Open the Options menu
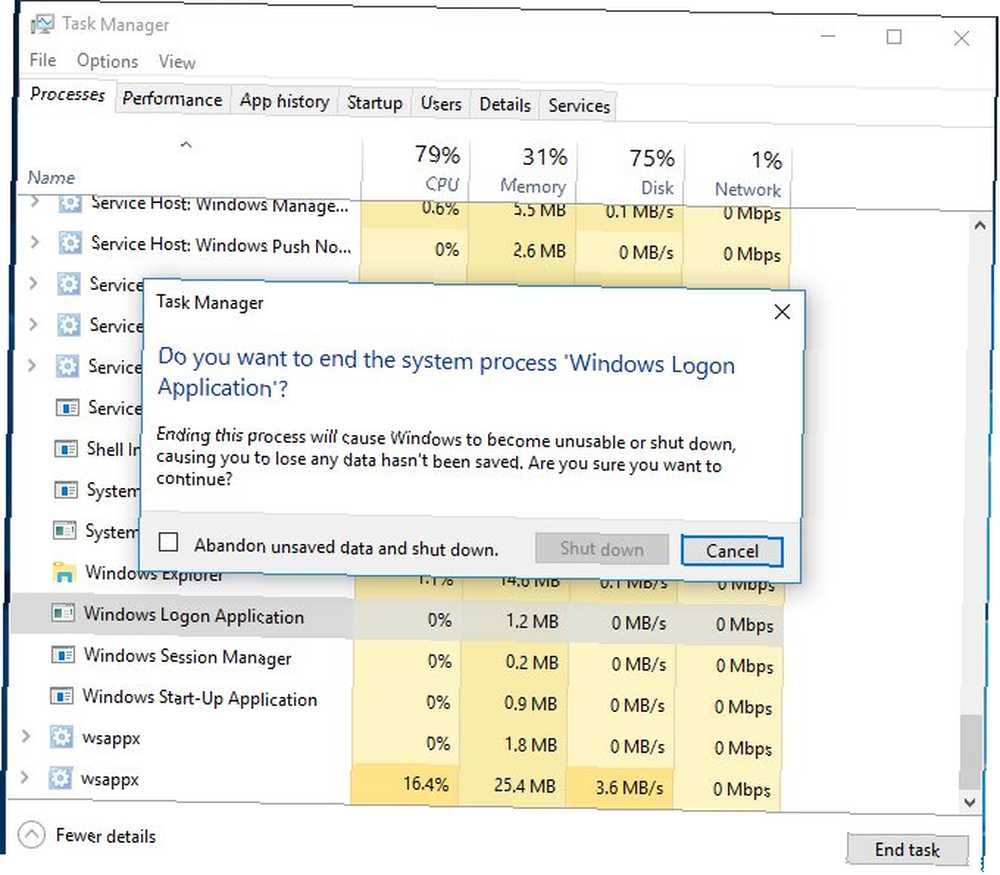Viewport: 1000px width, 875px height. coord(107,61)
